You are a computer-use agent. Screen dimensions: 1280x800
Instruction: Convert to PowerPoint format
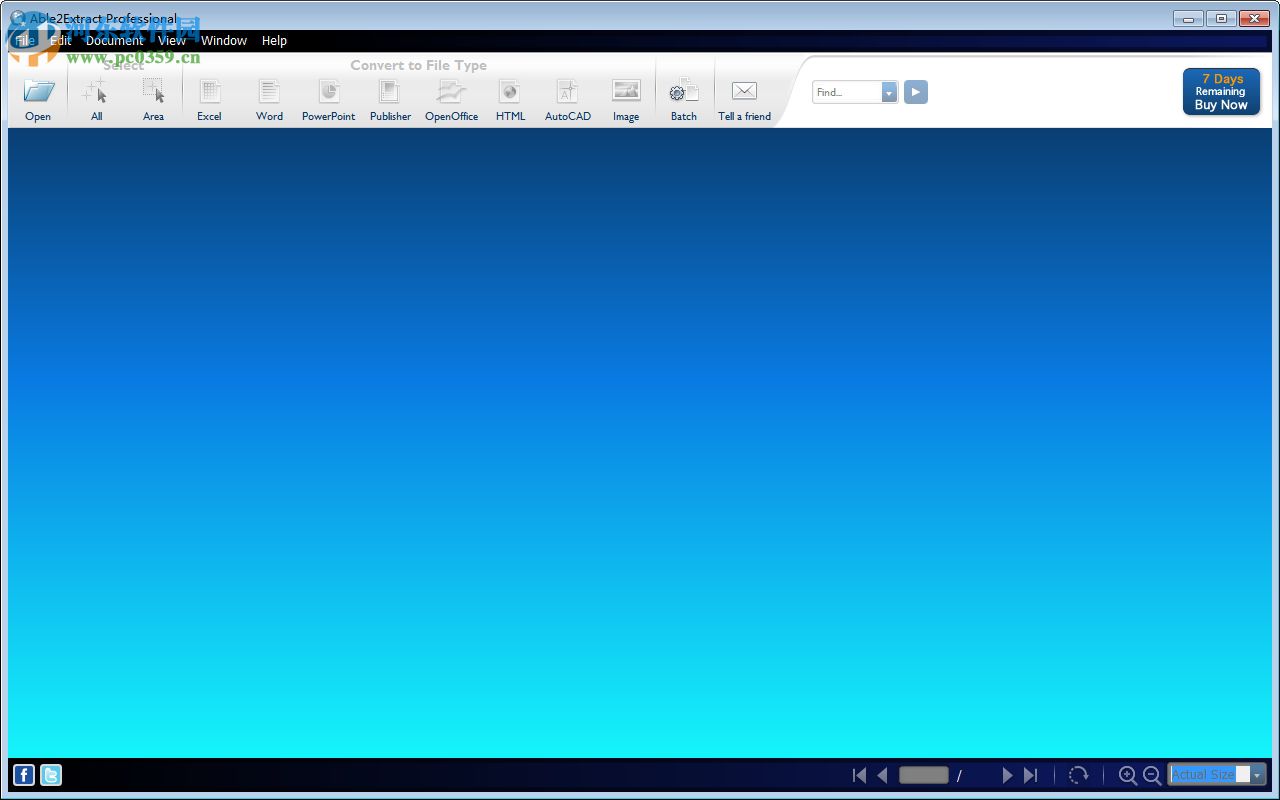(x=329, y=92)
